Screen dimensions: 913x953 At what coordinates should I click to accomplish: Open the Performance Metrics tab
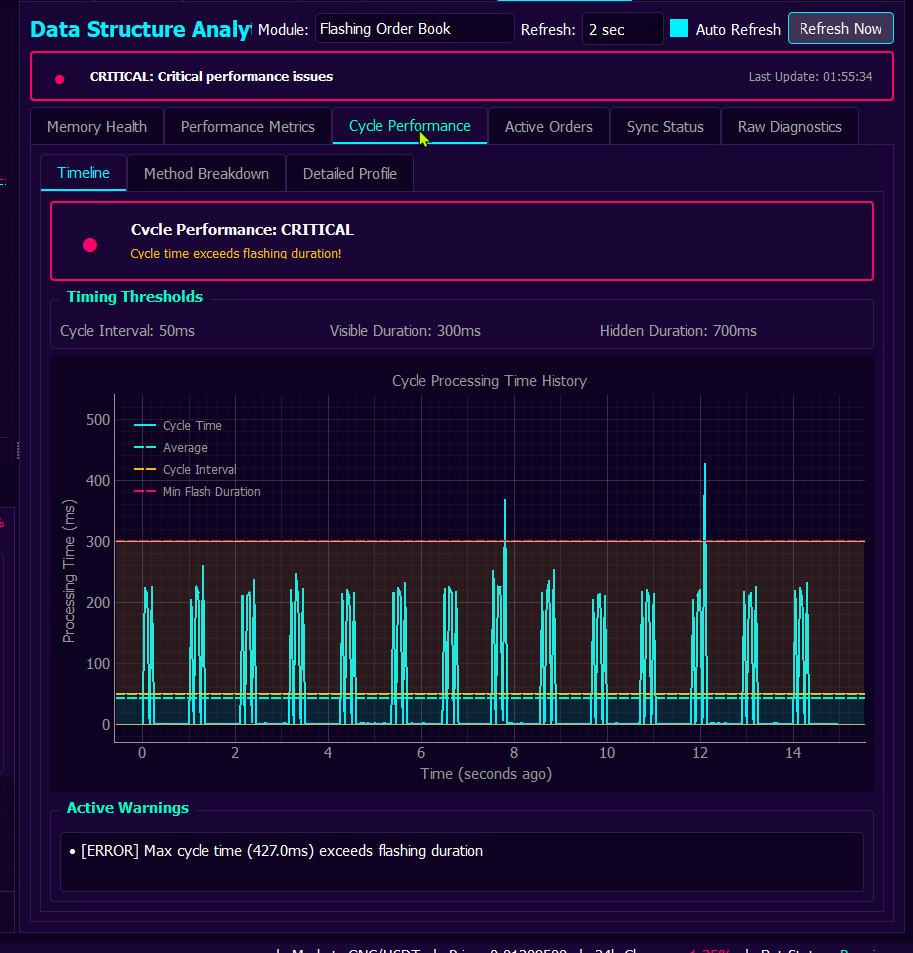point(248,127)
